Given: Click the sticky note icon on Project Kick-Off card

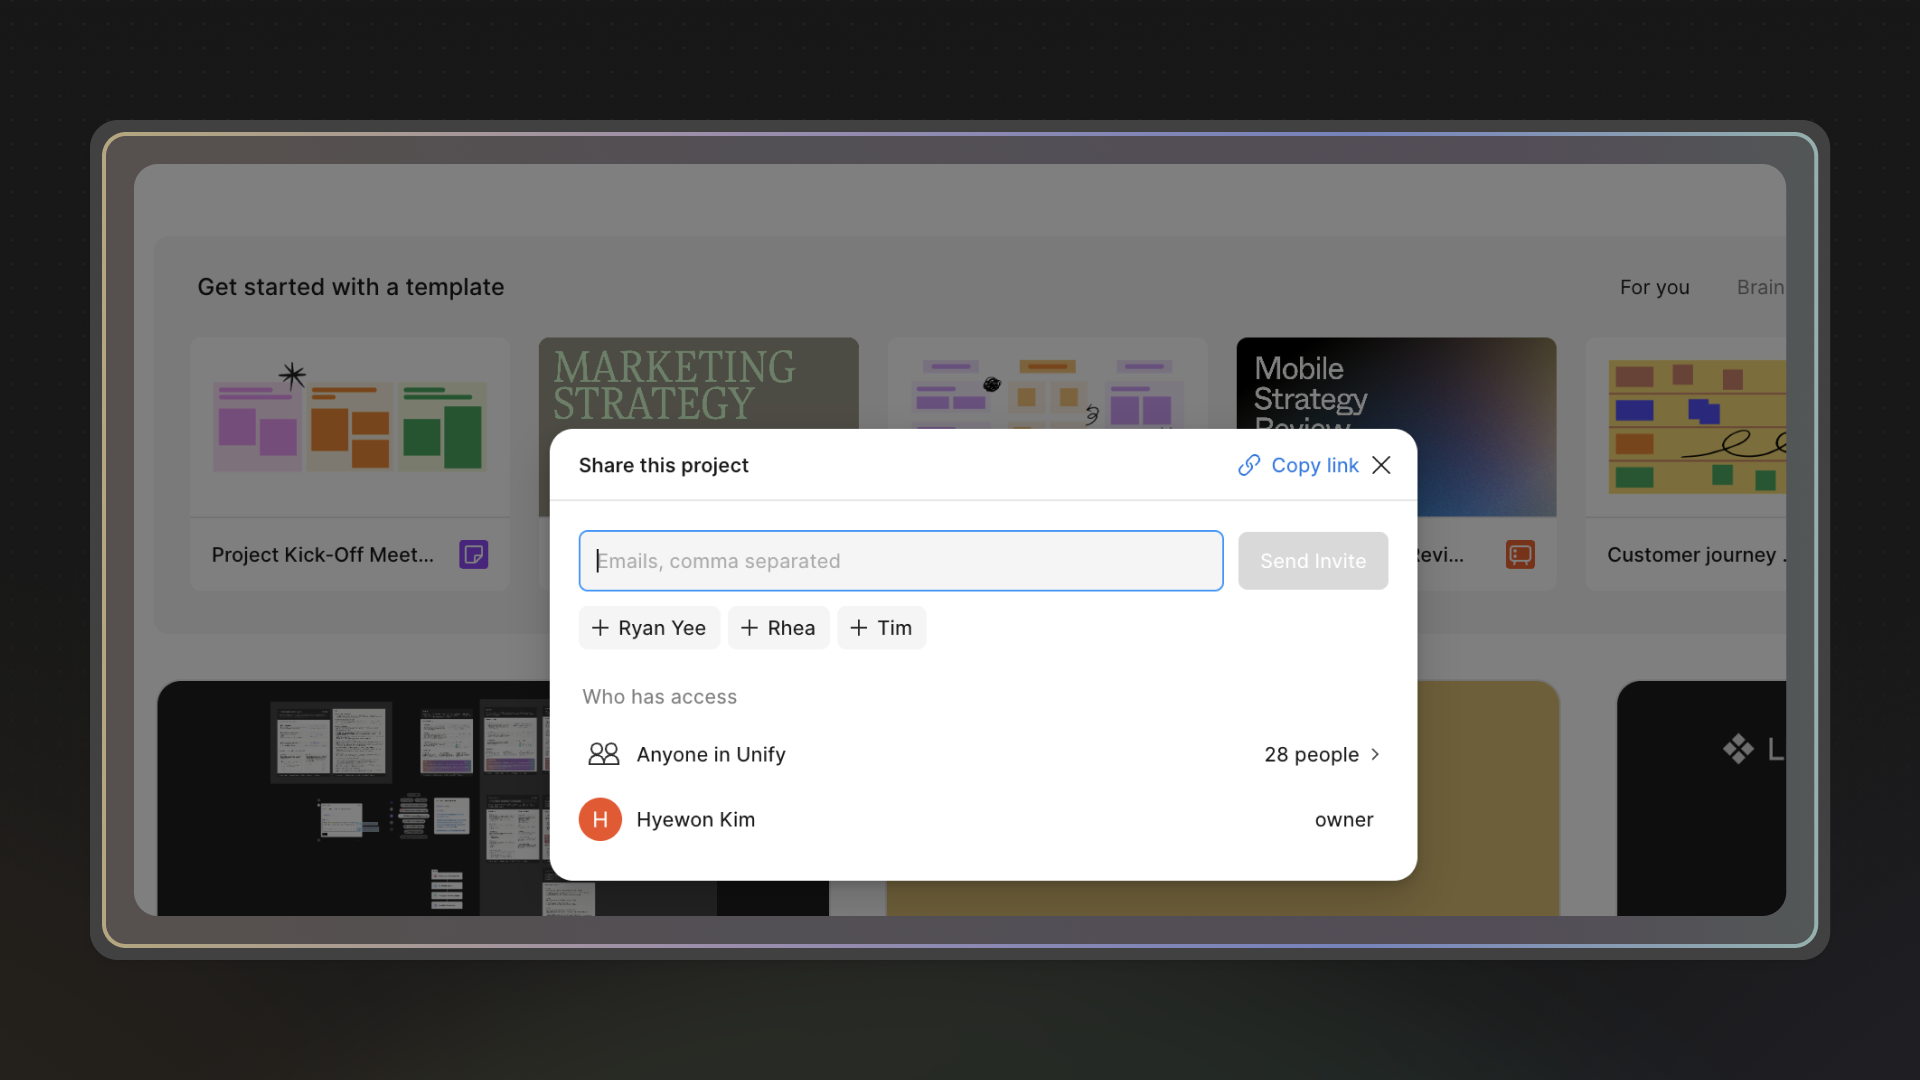Looking at the screenshot, I should 473,554.
